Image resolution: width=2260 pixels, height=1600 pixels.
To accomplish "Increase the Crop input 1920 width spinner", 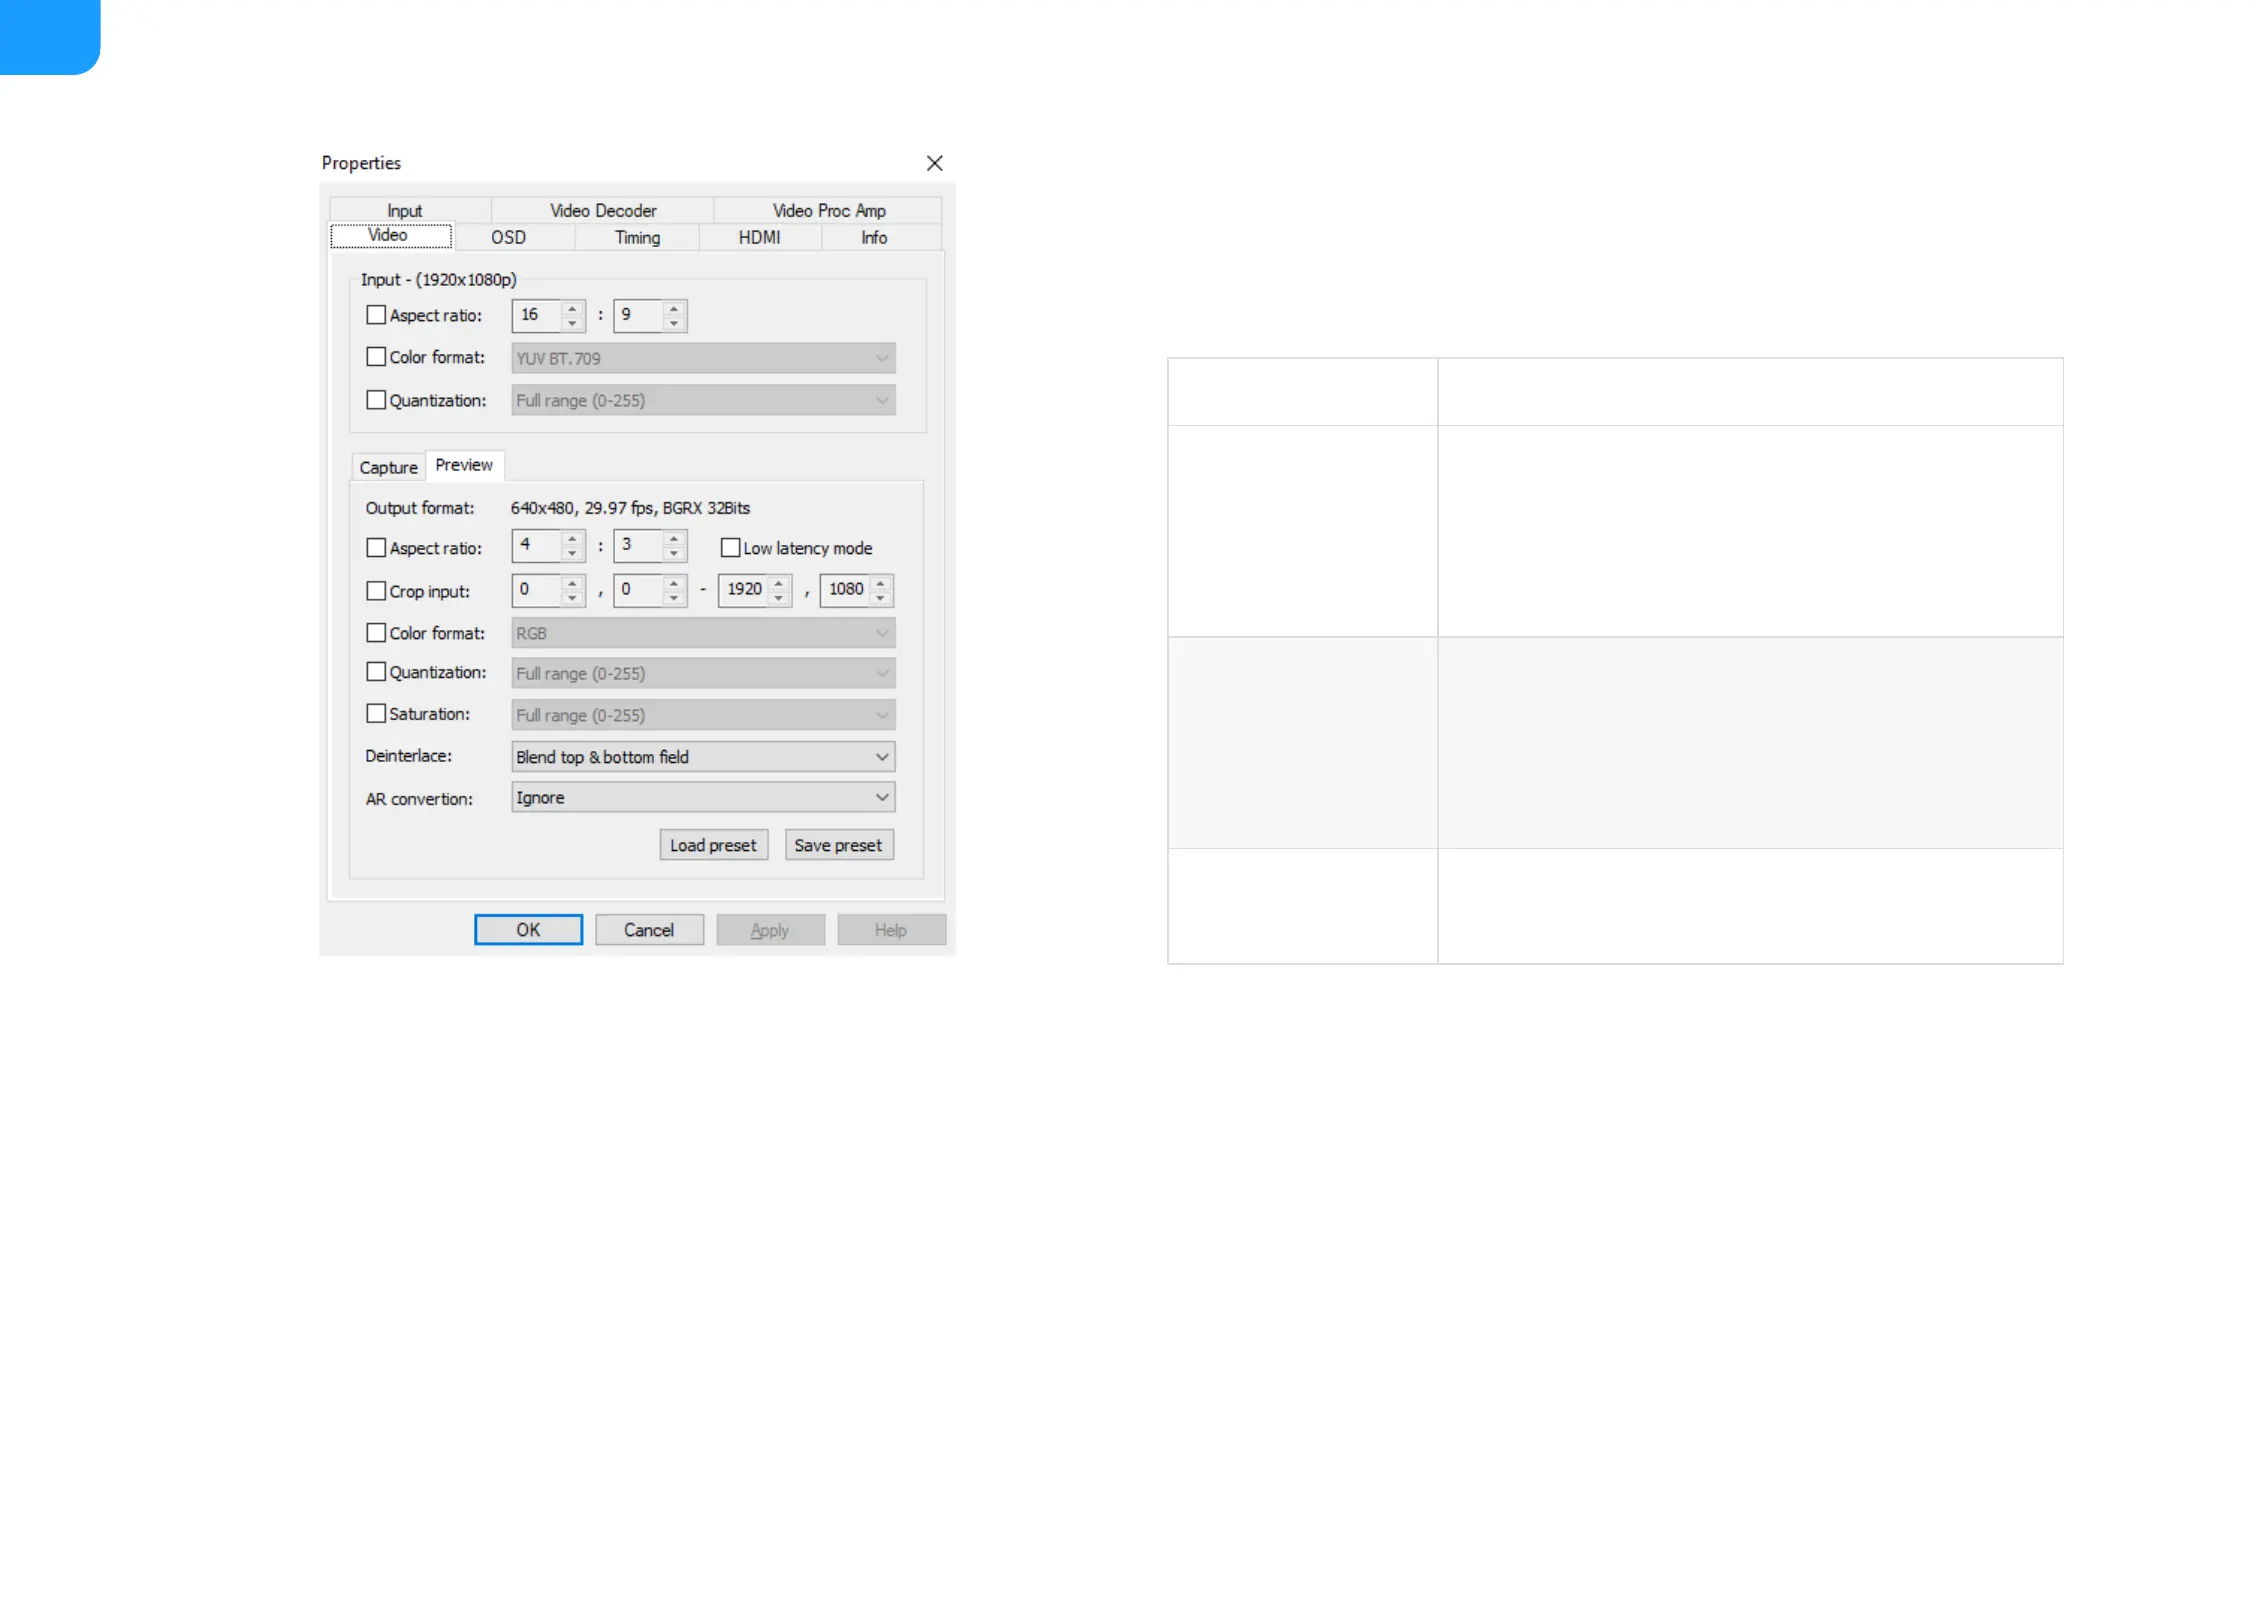I will [778, 583].
